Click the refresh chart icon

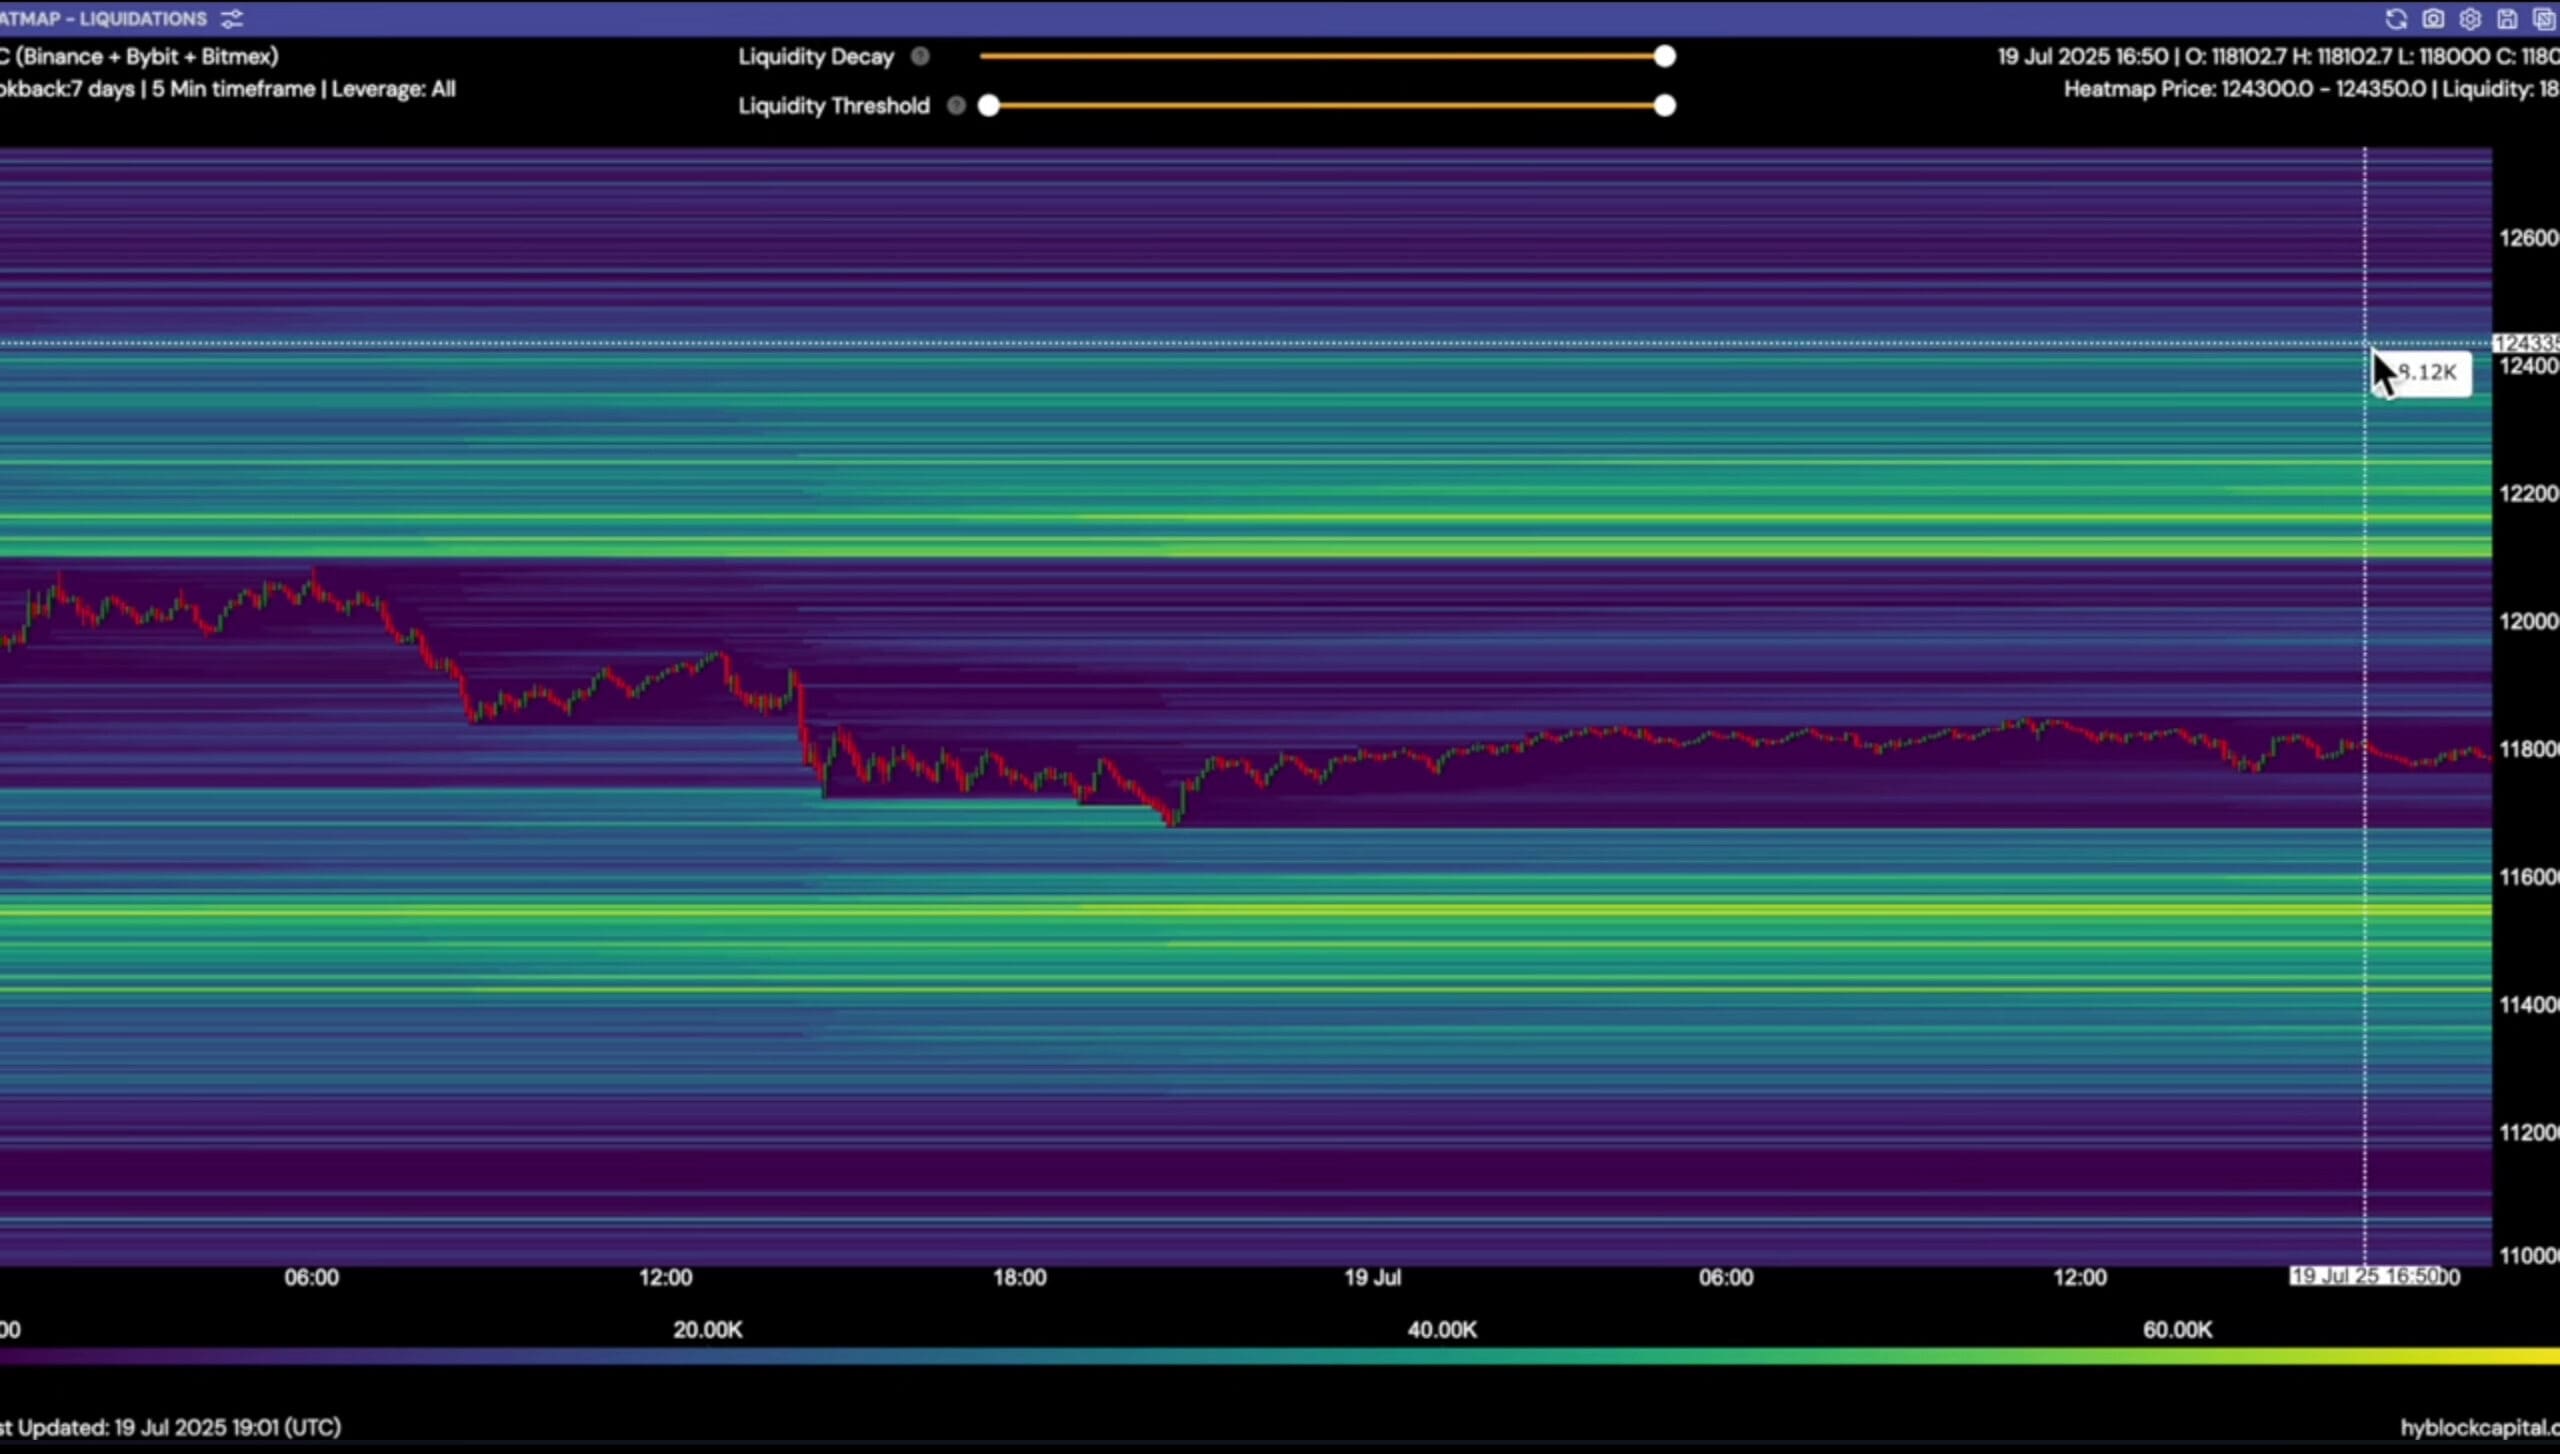[x=2396, y=19]
